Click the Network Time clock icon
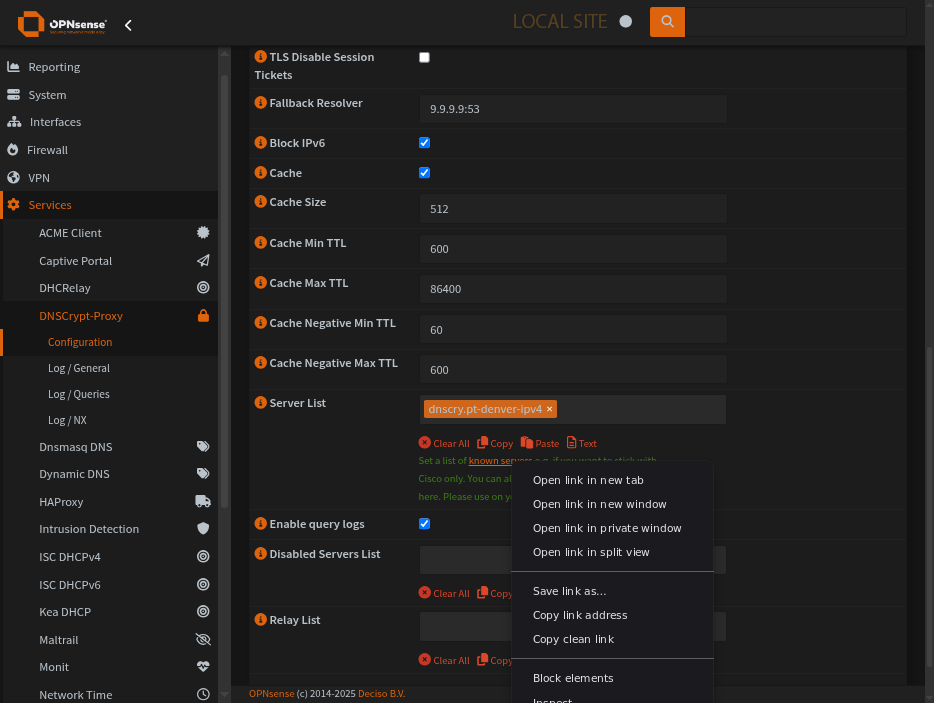This screenshot has width=934, height=703. (203, 694)
